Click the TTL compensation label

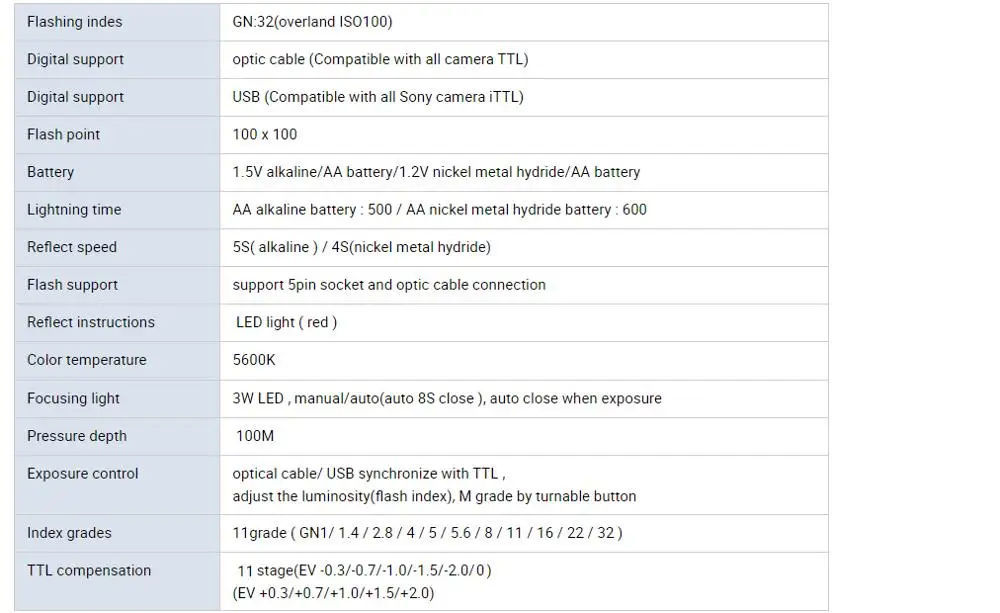(89, 571)
